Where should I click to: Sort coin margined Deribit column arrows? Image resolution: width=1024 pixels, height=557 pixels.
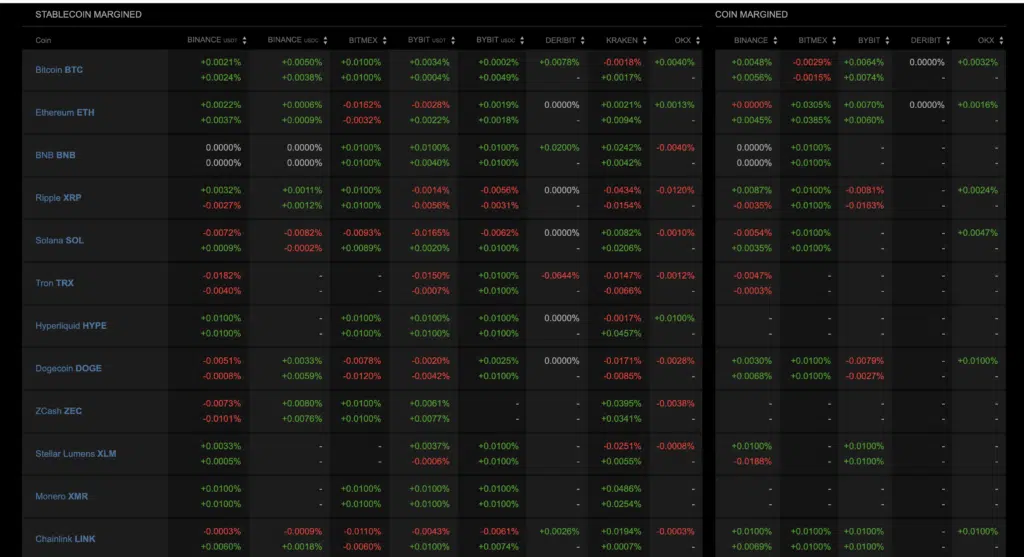tap(948, 40)
